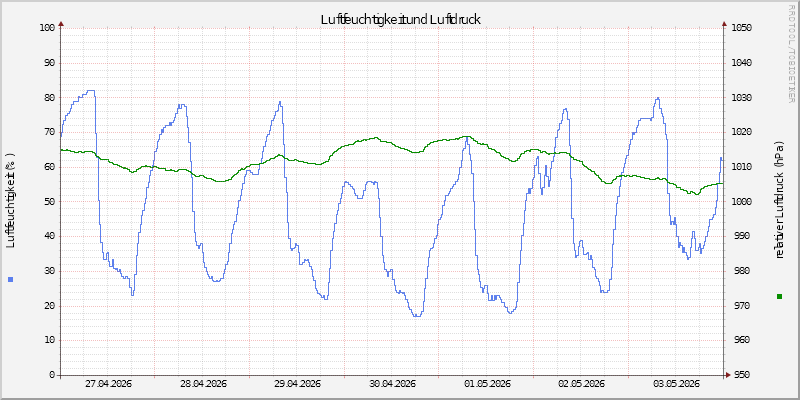The height and width of the screenshot is (400, 800).
Task: Click the left axis label Luftfeuchtigkeit (%)
Action: tap(11, 201)
